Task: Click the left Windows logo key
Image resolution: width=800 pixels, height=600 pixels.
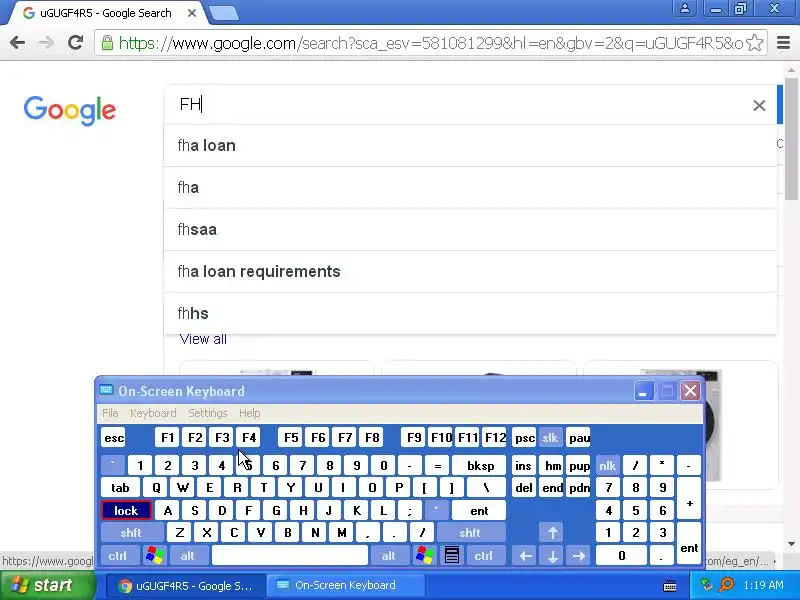Action: (155, 555)
